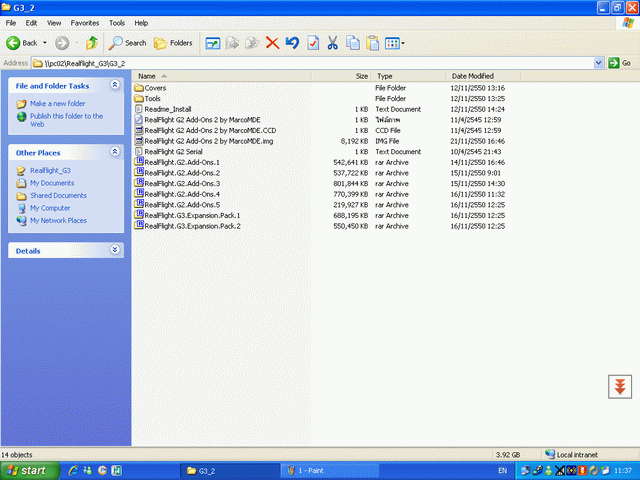Open the Tools menu
The image size is (640, 480).
[x=117, y=22]
